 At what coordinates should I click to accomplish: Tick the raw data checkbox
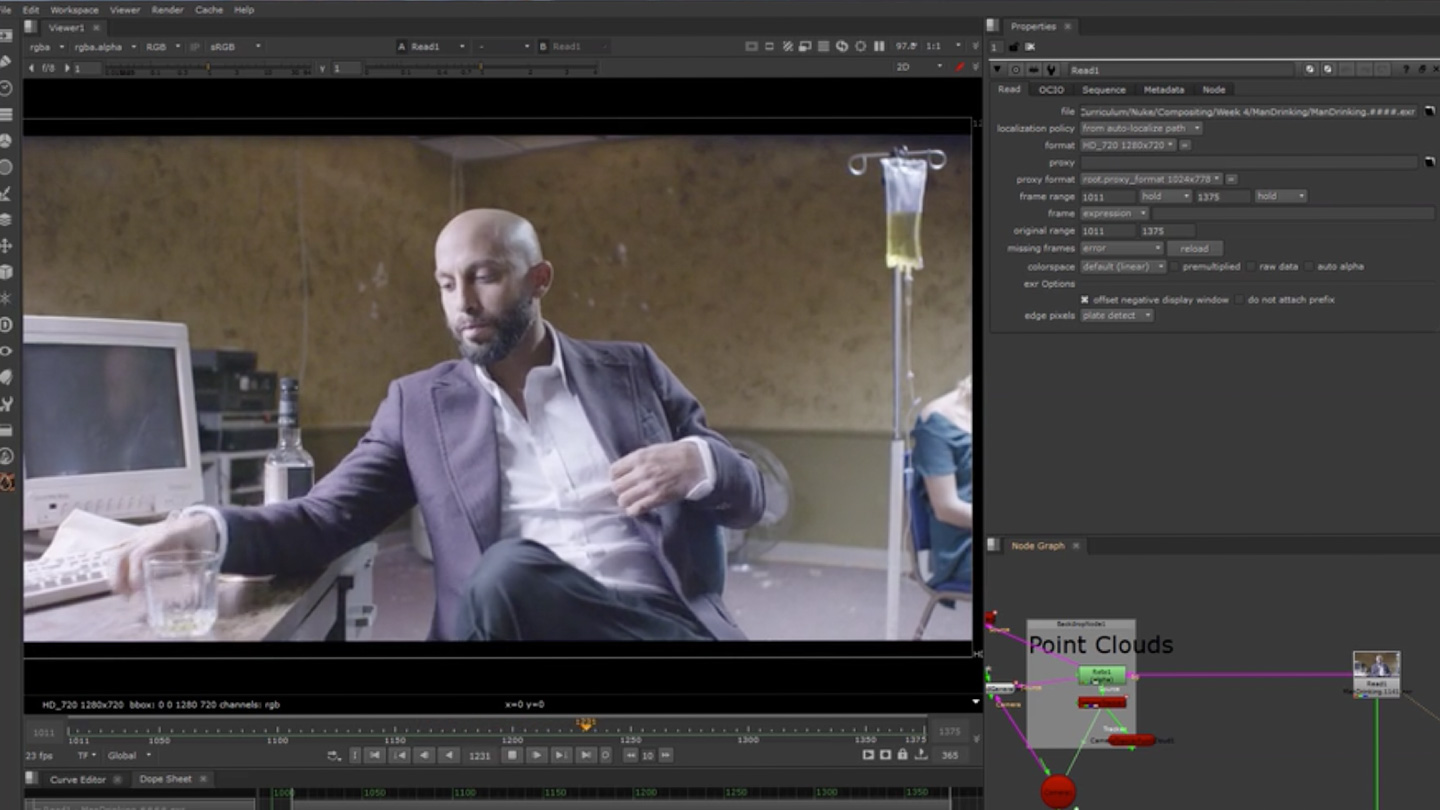[x=1251, y=267]
